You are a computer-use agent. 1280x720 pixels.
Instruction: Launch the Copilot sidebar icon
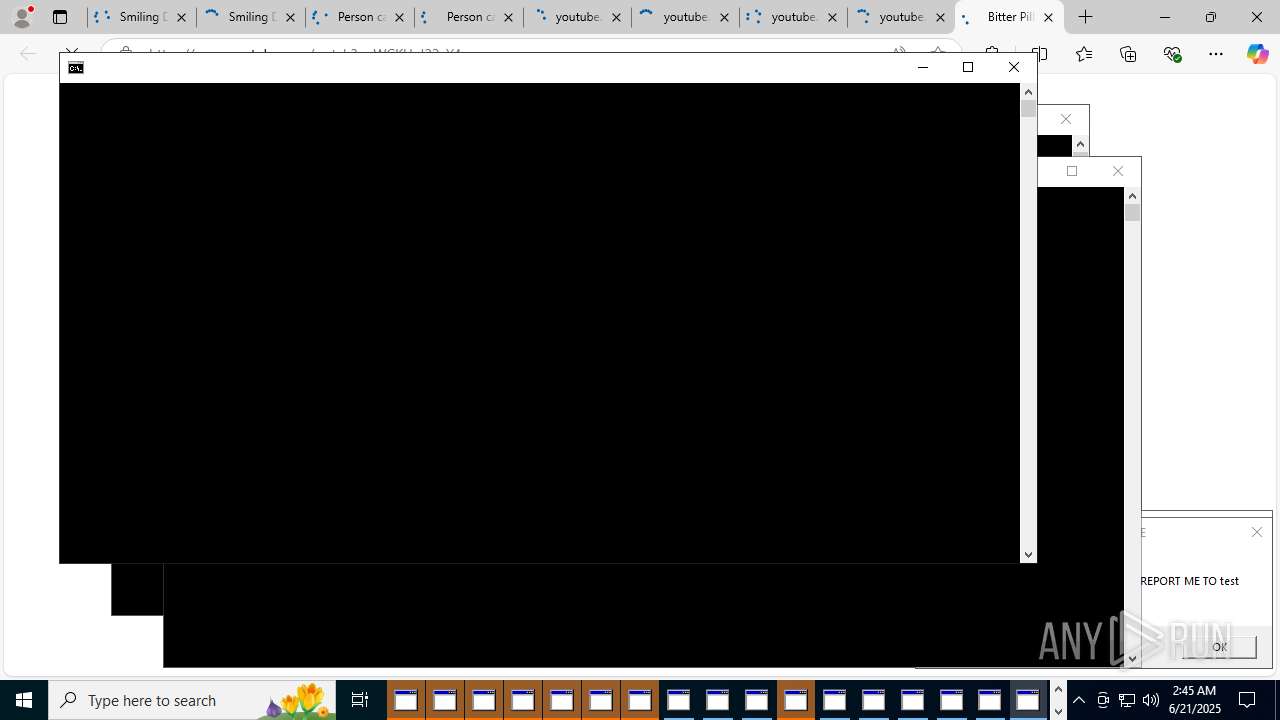click(1257, 54)
